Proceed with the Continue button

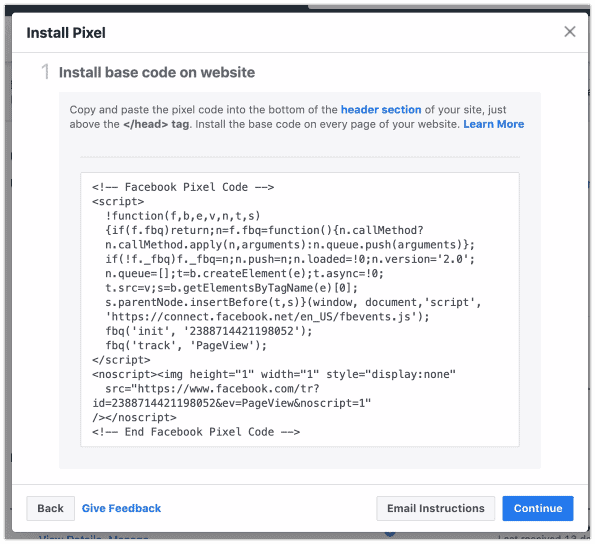538,508
